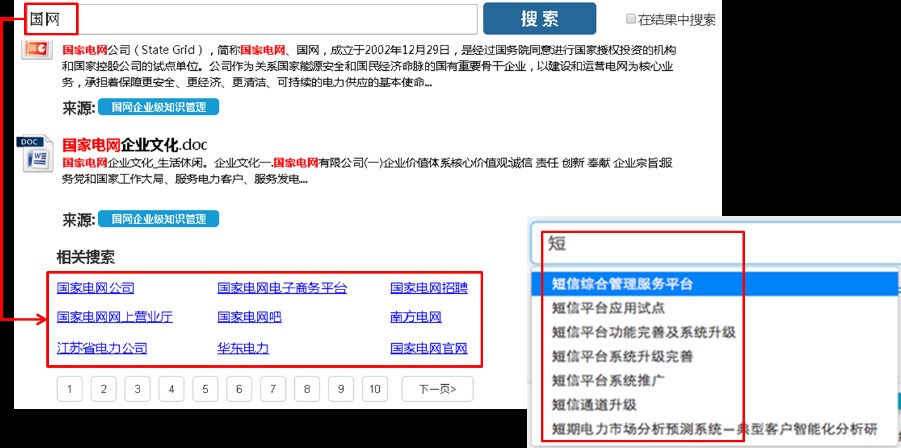Go to results page 5
Screen dimensions: 901x448
coord(205,389)
